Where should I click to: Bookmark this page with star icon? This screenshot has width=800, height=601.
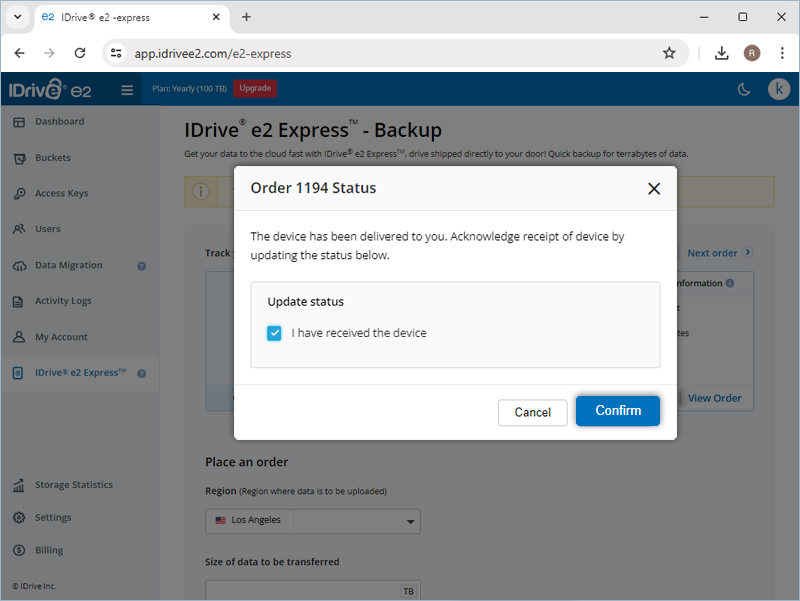(x=669, y=53)
